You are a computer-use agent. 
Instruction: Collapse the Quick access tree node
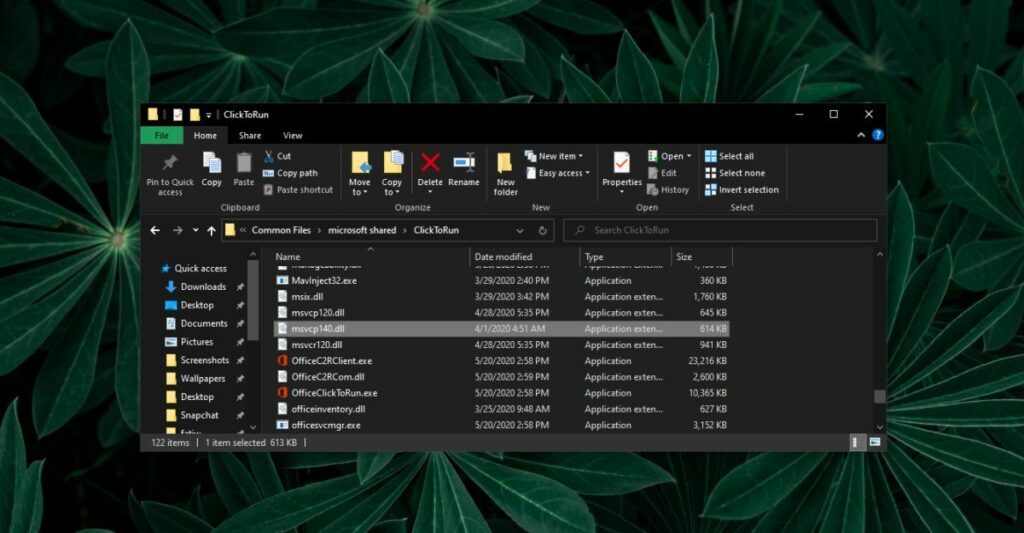pyautogui.click(x=153, y=269)
